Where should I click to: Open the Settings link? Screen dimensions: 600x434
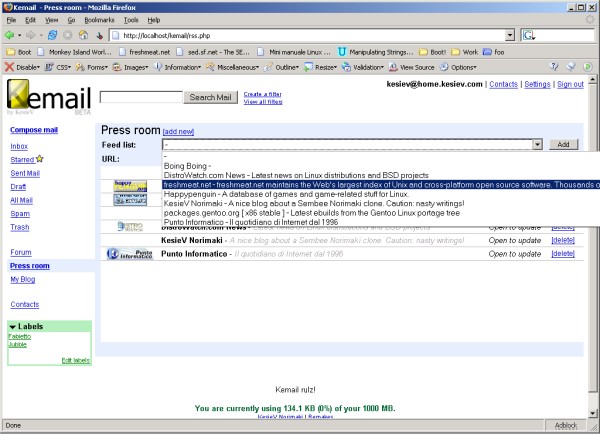tap(537, 84)
